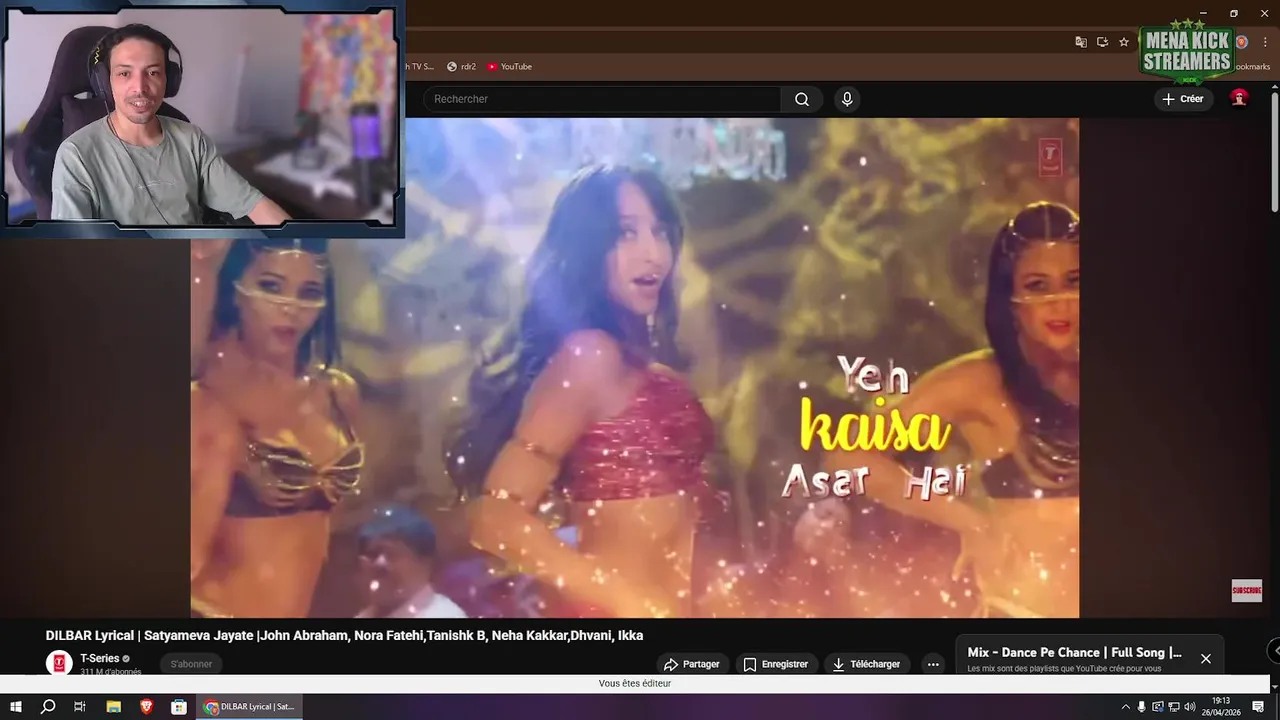1280x720 pixels.
Task: Click the subscribe badge at video's right edge
Action: point(1246,591)
